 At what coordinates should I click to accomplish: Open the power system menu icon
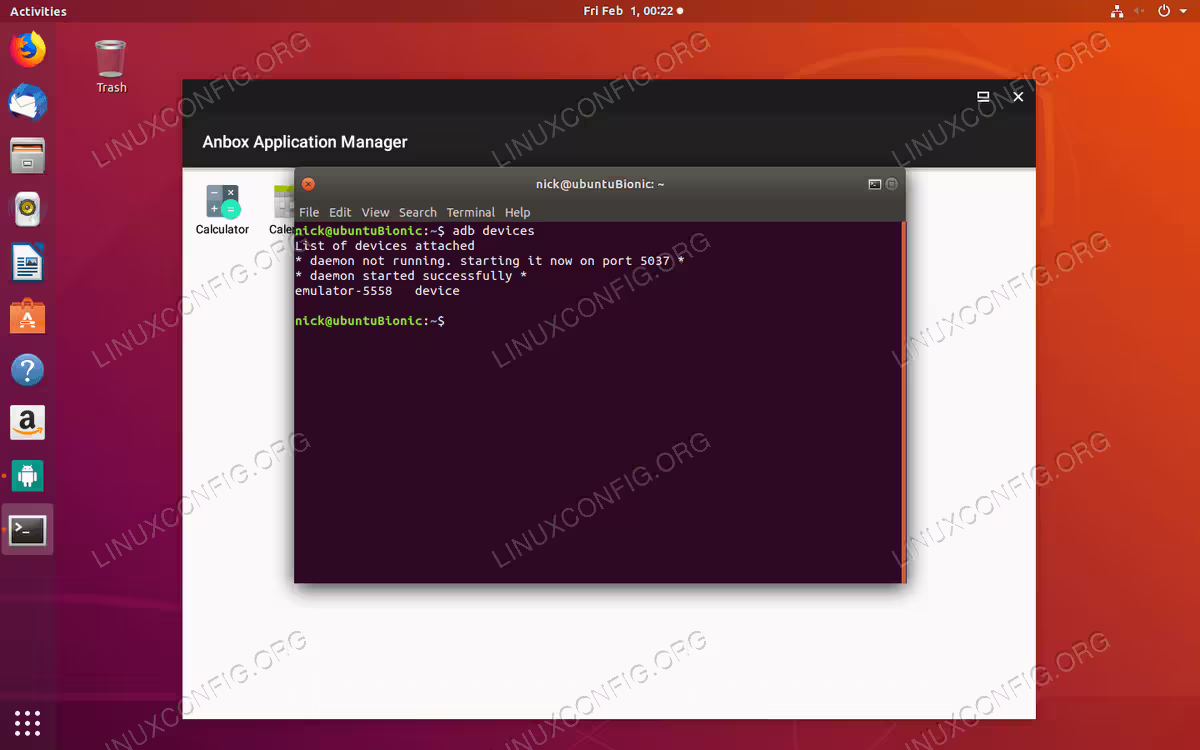[x=1164, y=11]
